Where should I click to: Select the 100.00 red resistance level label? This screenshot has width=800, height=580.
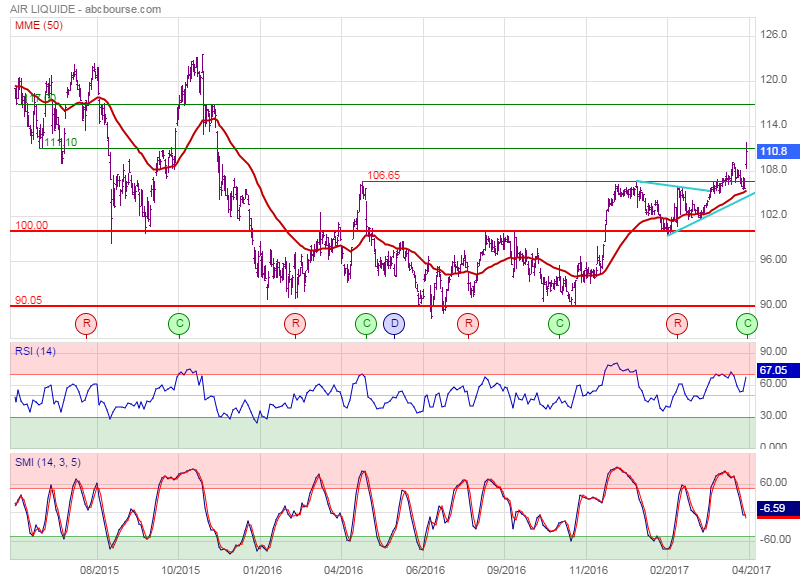[x=31, y=225]
